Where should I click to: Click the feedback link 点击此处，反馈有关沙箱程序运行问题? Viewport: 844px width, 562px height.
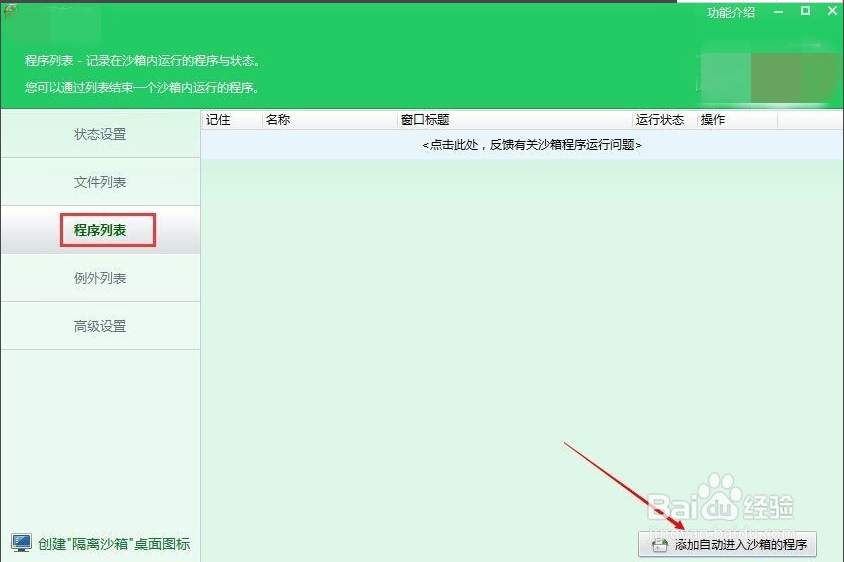point(532,145)
